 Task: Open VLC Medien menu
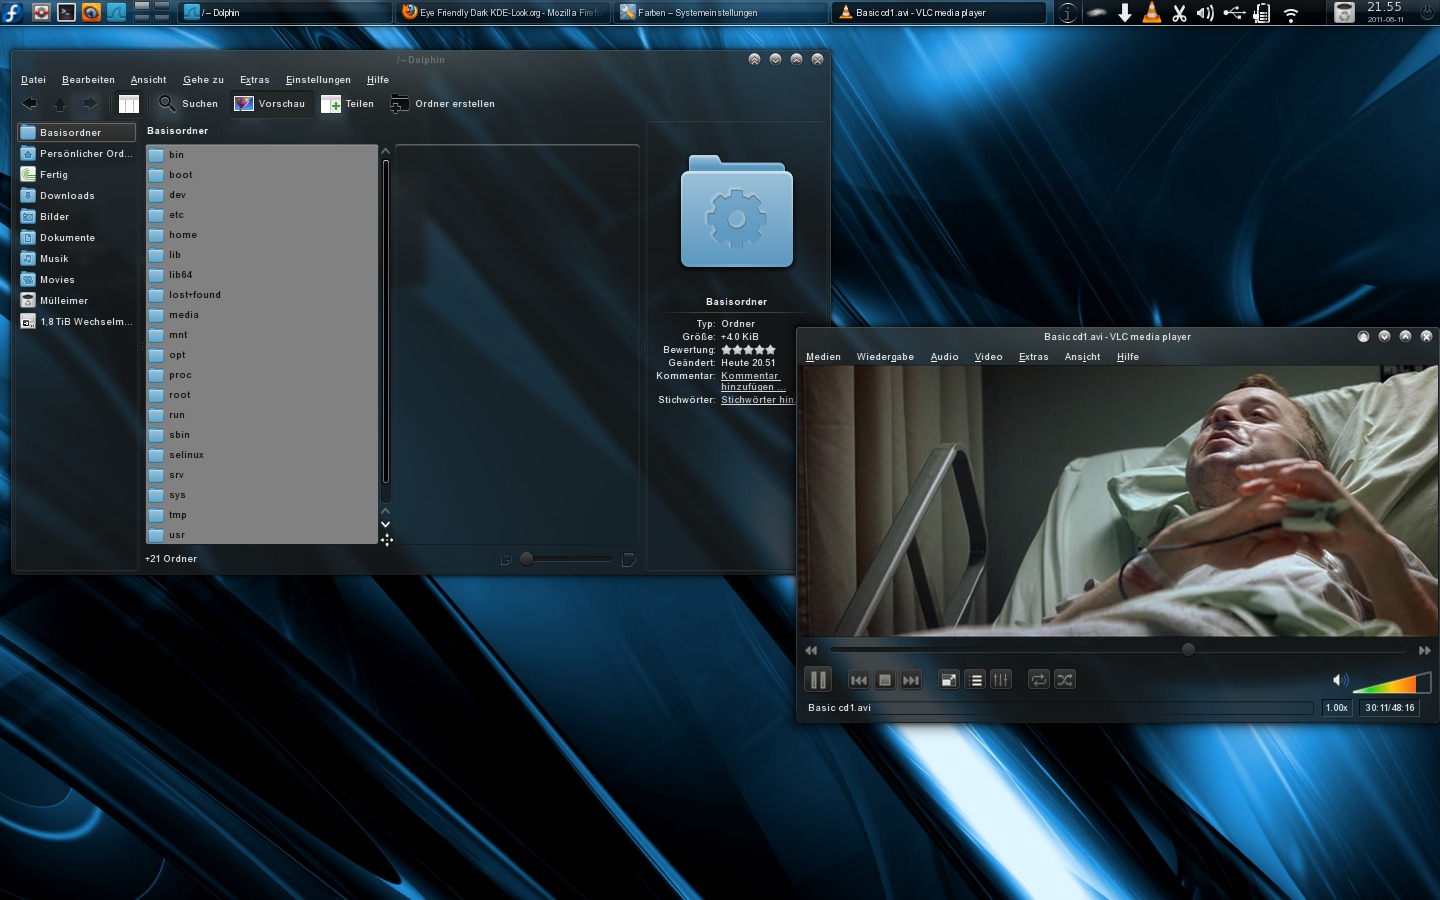(823, 357)
